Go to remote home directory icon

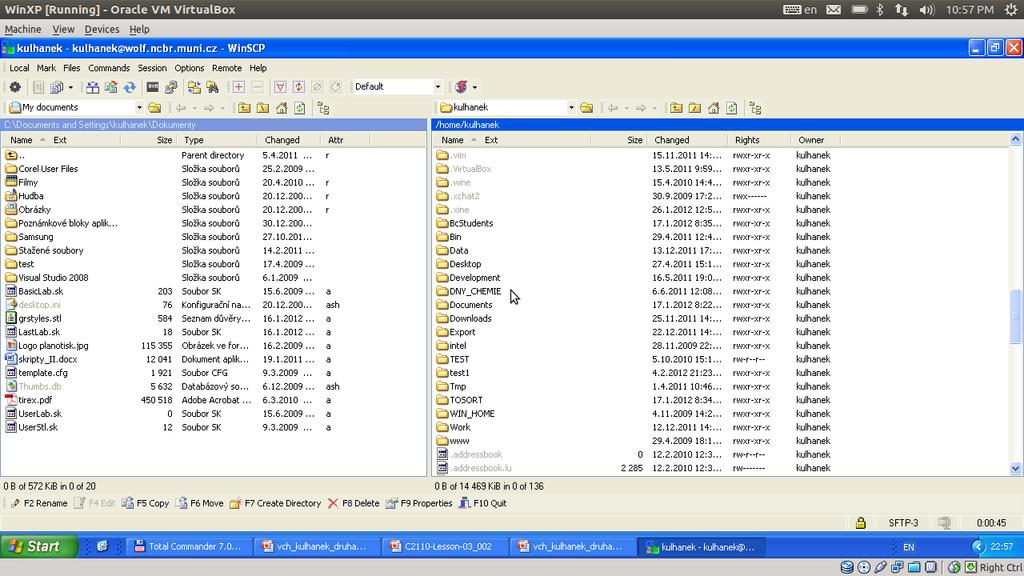[x=713, y=108]
